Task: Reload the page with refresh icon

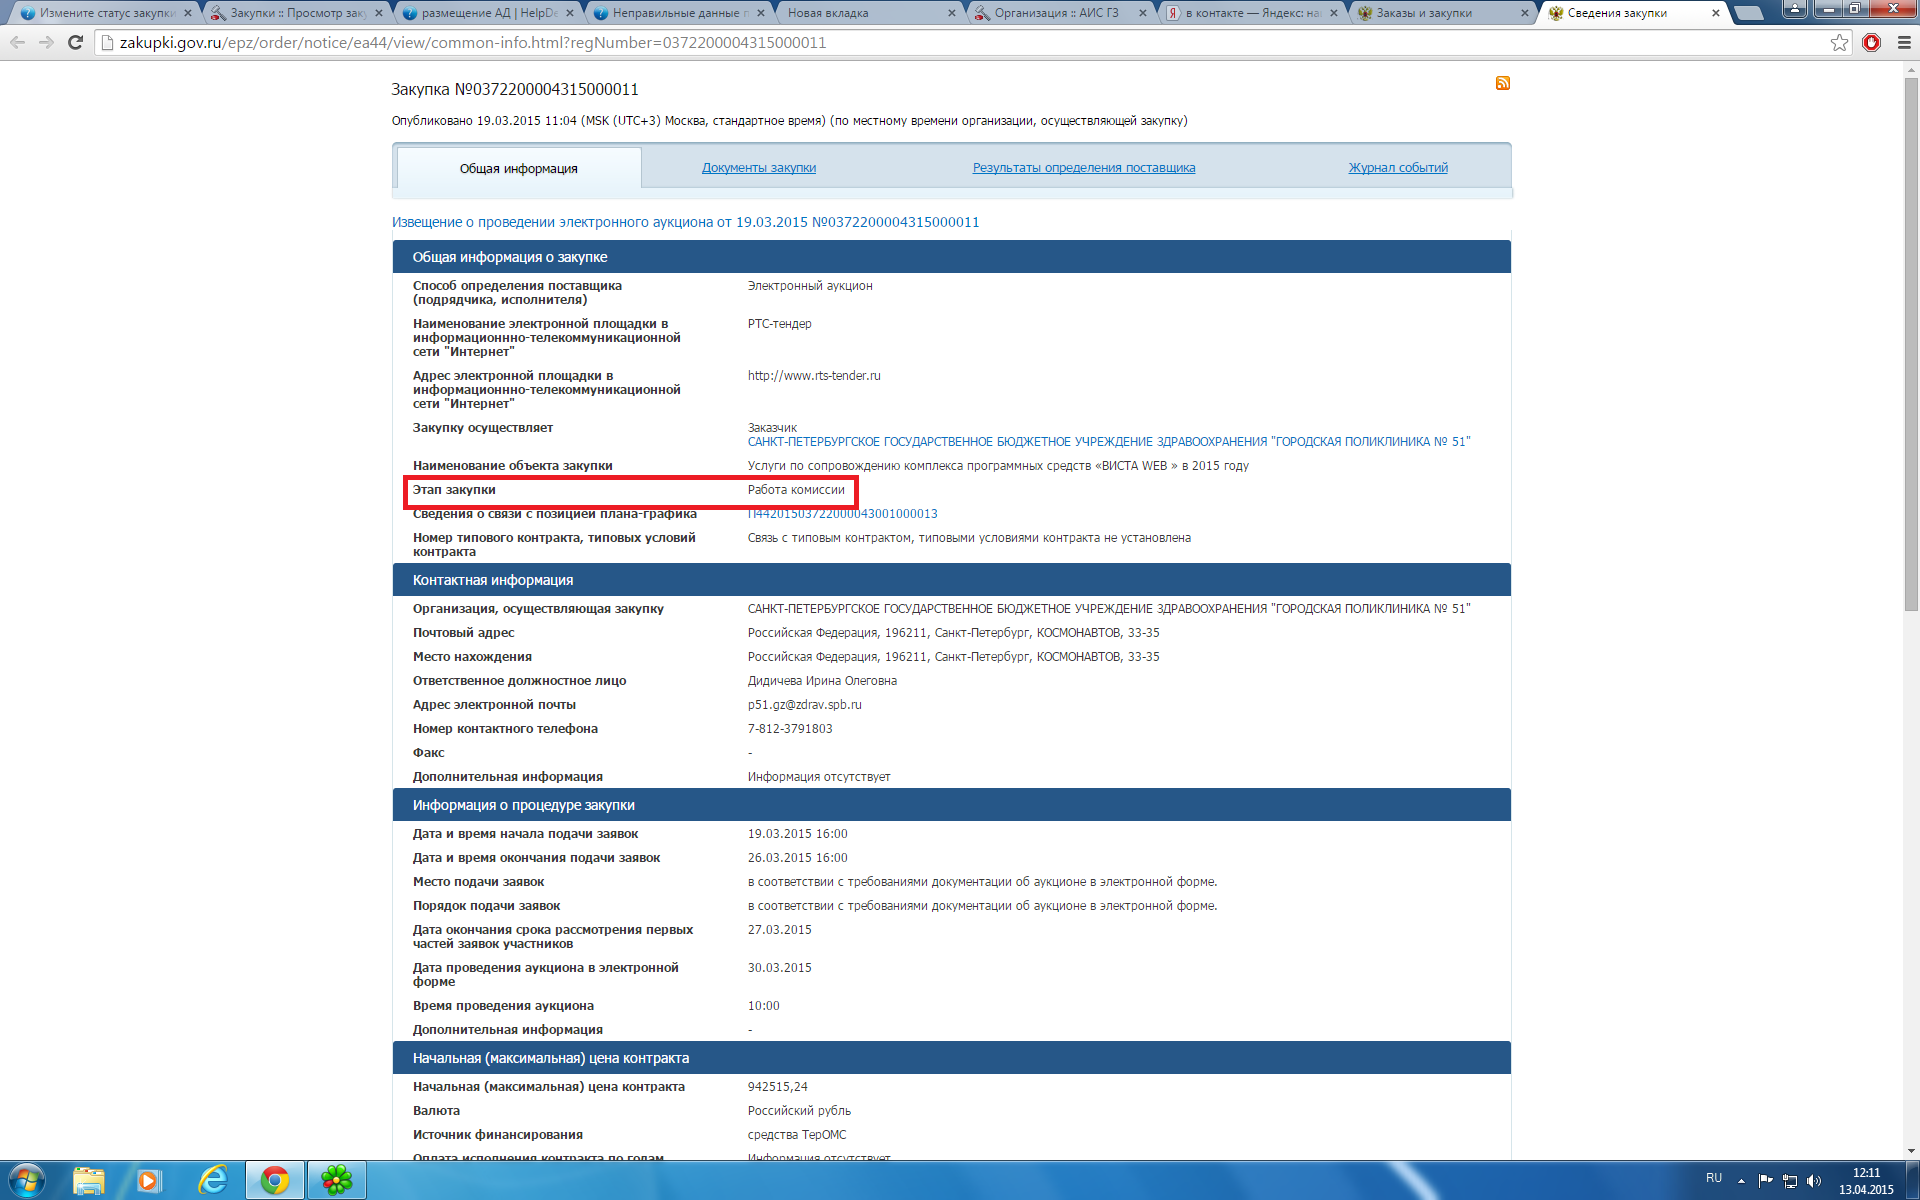Action: coord(75,43)
